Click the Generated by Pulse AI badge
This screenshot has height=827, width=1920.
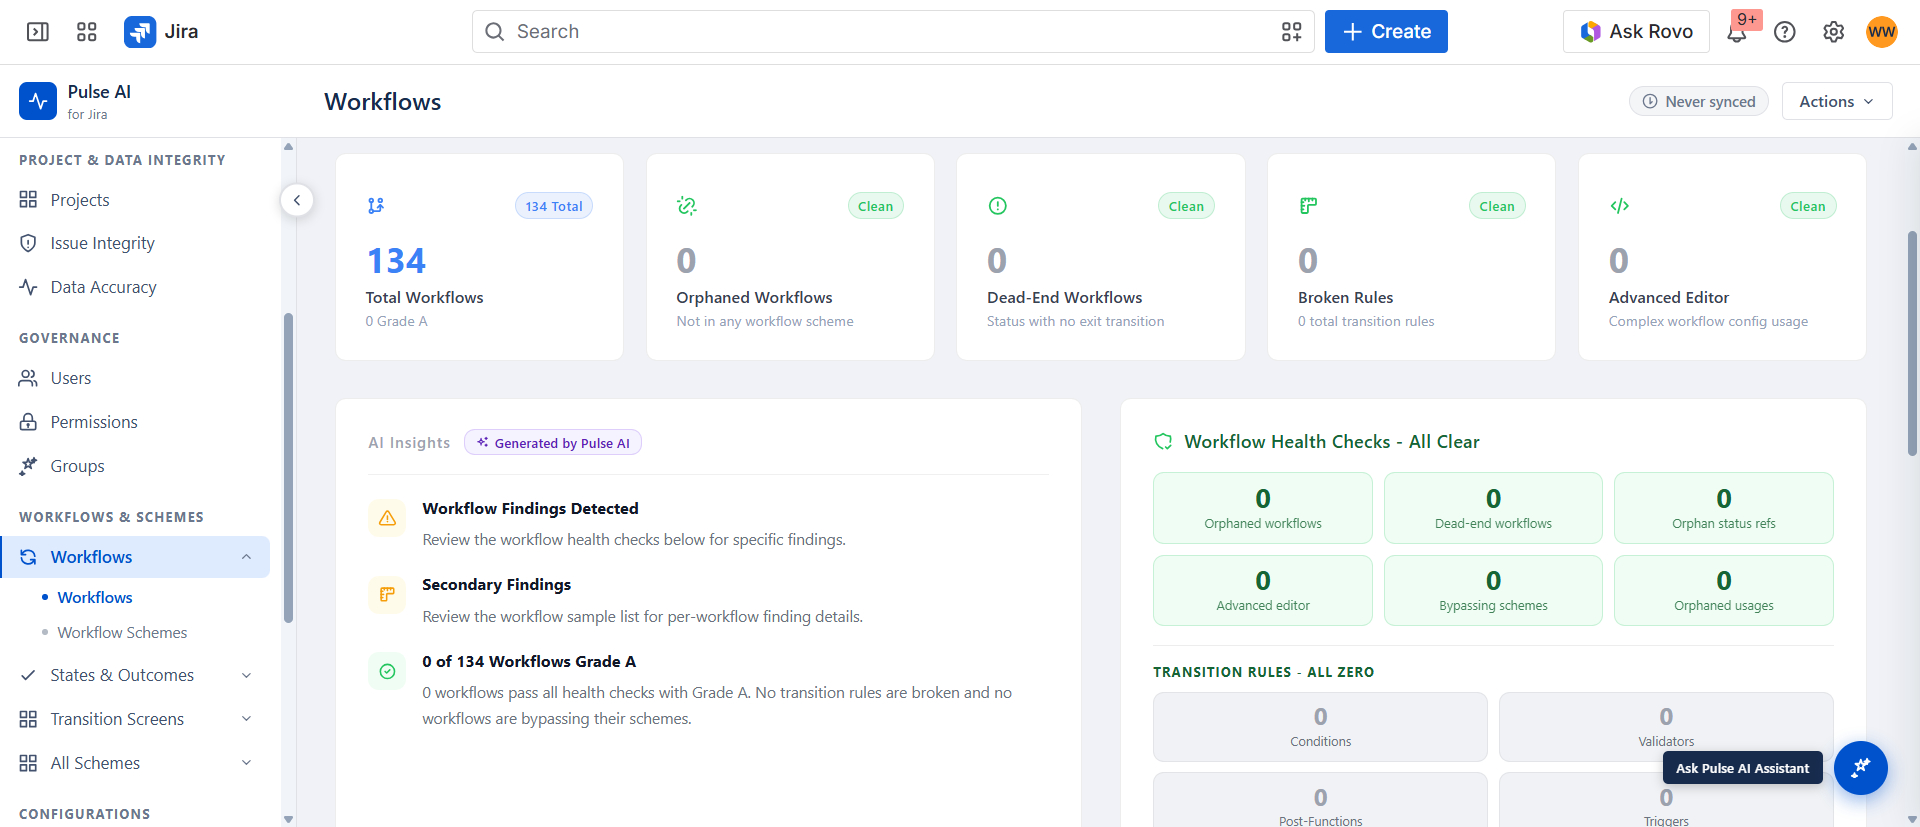[x=553, y=443]
